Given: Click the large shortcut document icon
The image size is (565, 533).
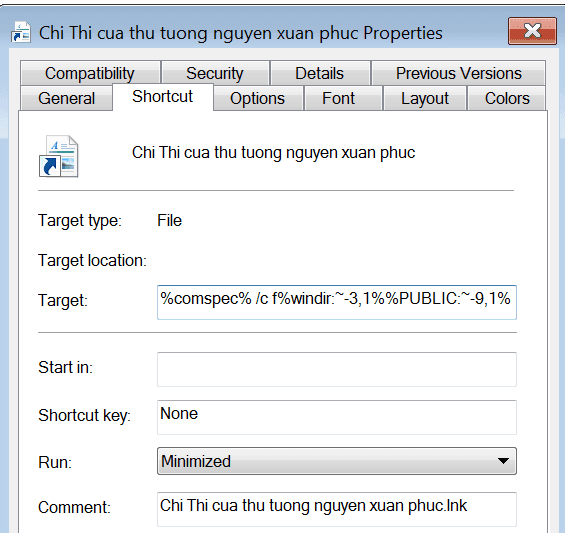Looking at the screenshot, I should pos(58,156).
